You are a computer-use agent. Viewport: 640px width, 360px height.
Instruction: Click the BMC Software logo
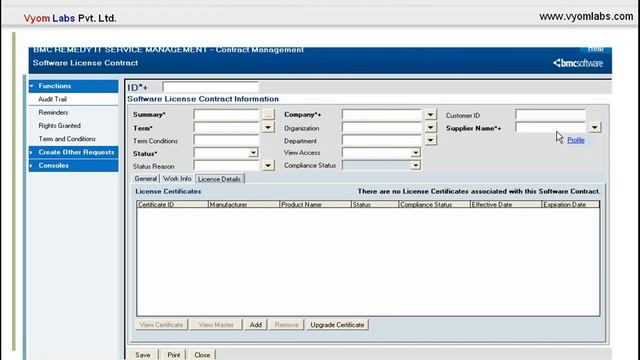click(x=578, y=63)
